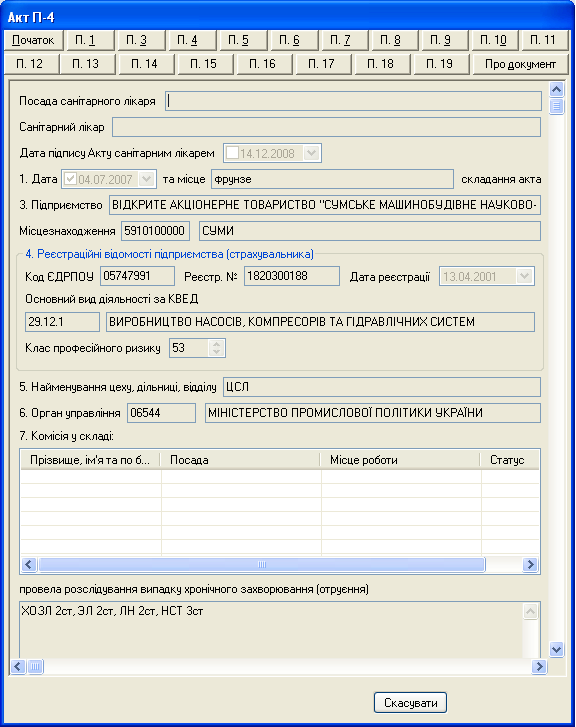Click the ВИРОБНИЦТВО НАСОСІВ activity field
This screenshot has width=576, height=727.
click(x=320, y=322)
